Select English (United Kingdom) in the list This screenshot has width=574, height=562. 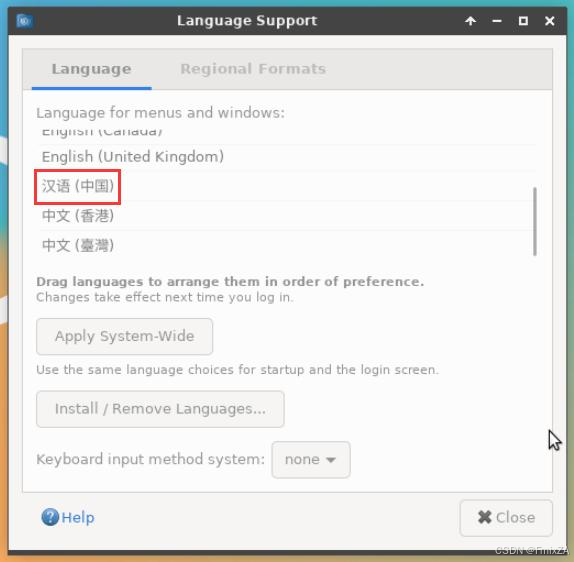click(287, 157)
